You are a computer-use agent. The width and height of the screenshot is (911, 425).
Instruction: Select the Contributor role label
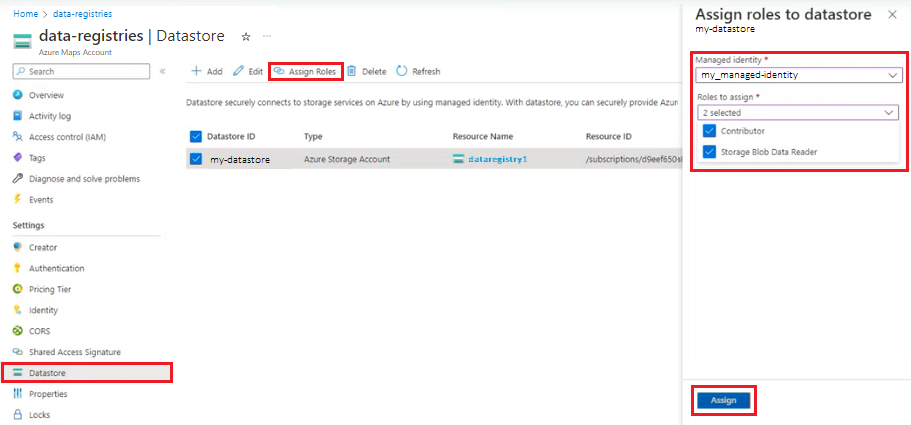pos(743,131)
